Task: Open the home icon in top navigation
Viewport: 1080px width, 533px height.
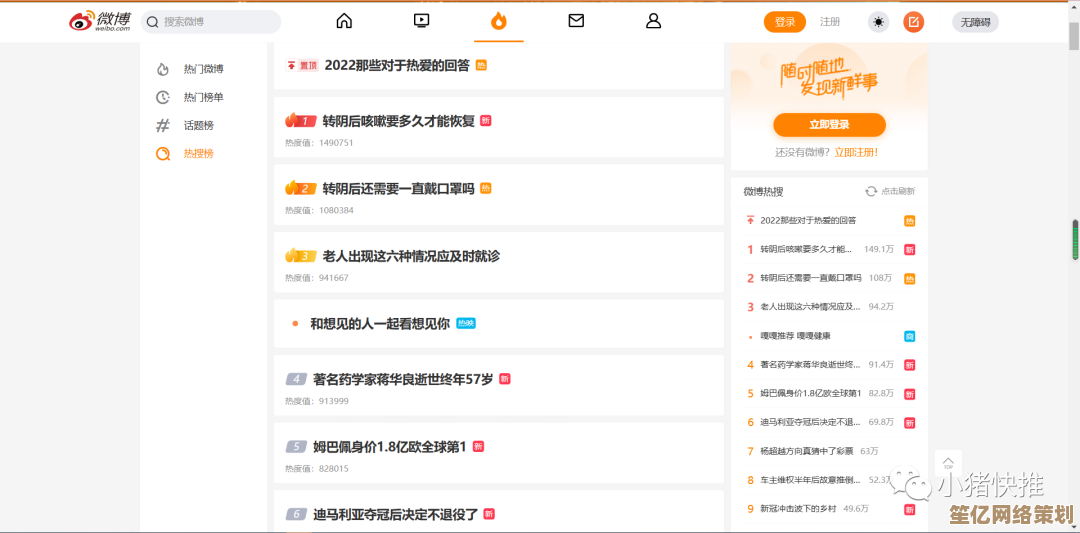Action: click(344, 21)
